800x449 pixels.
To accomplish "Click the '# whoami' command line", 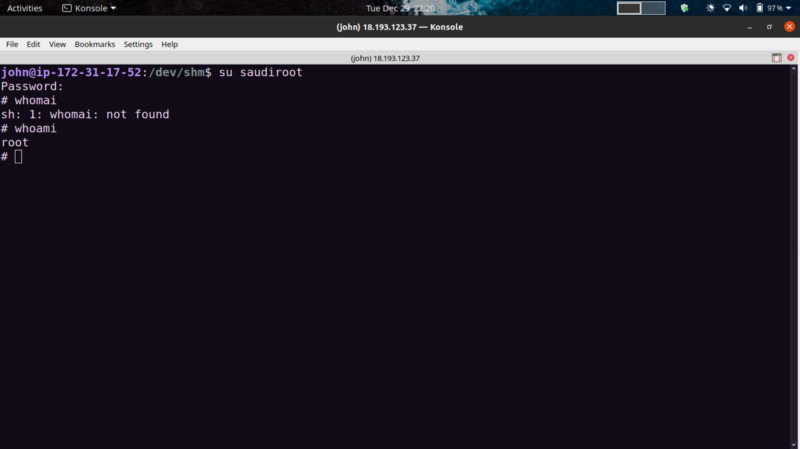I will [x=29, y=129].
